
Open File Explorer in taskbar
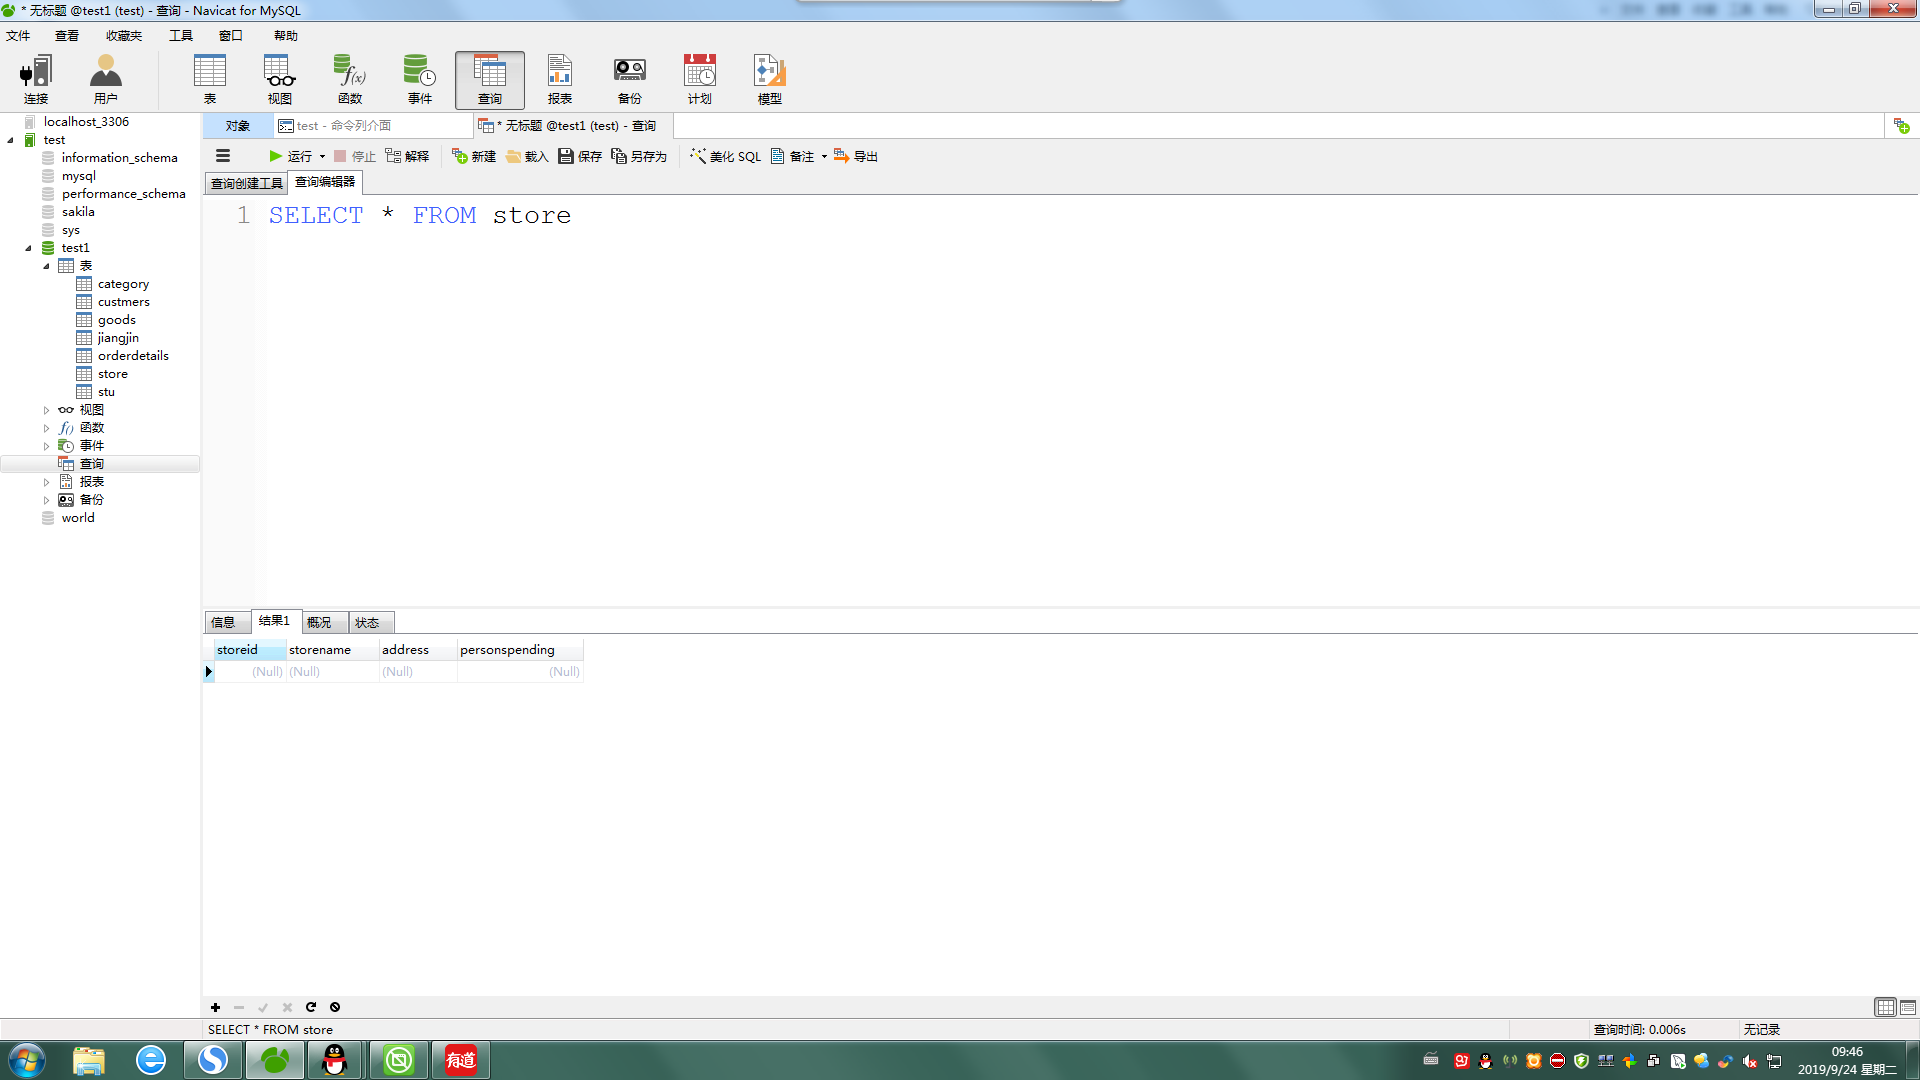pyautogui.click(x=89, y=1060)
